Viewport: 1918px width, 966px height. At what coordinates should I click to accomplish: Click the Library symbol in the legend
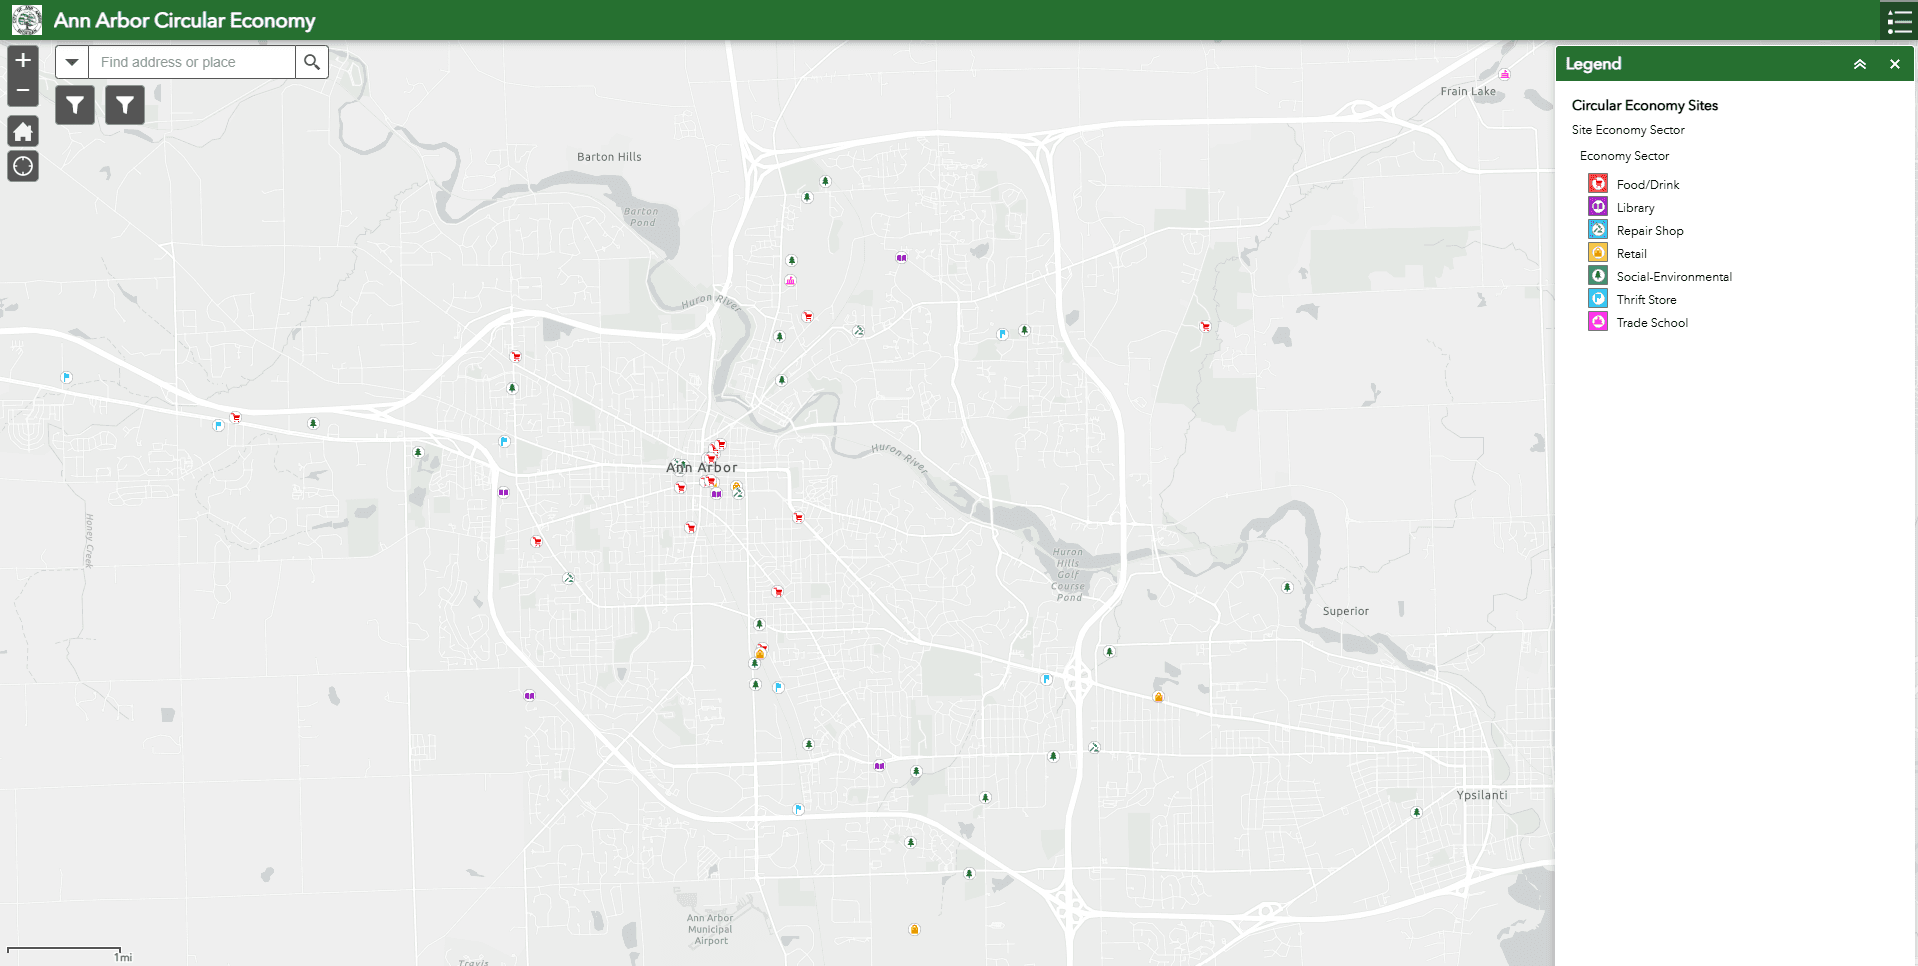[x=1597, y=206]
